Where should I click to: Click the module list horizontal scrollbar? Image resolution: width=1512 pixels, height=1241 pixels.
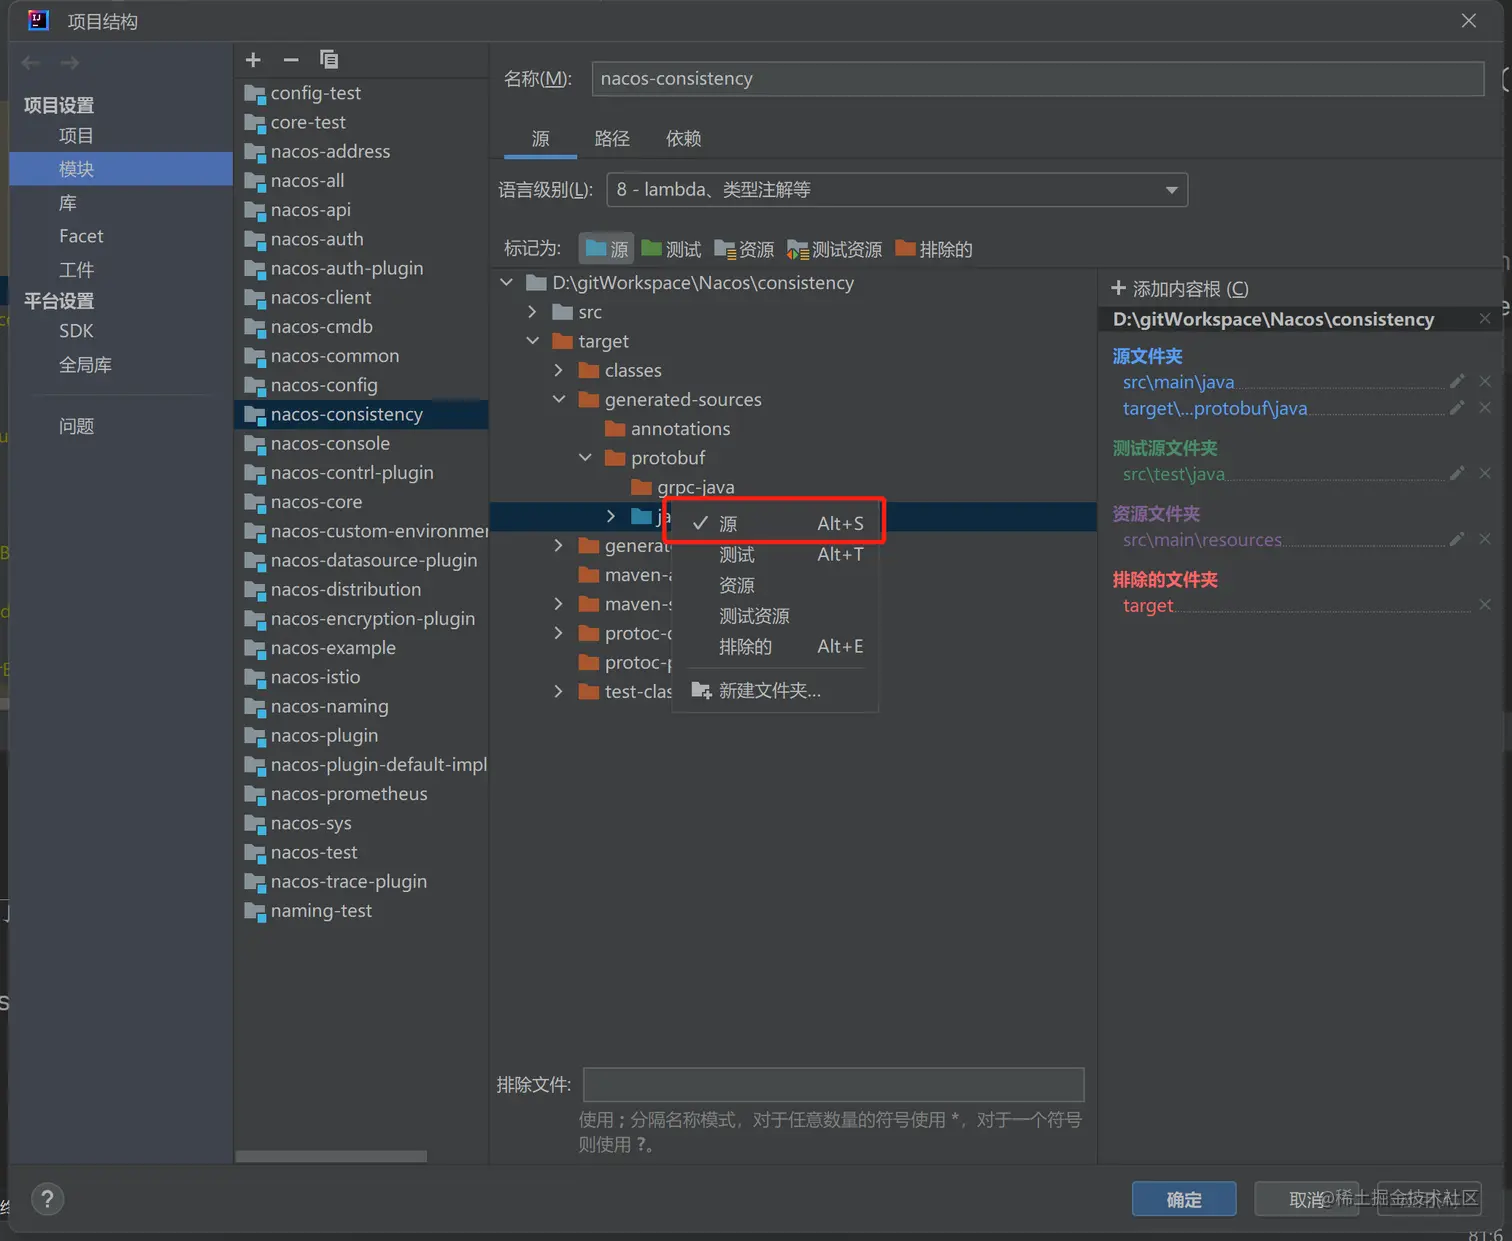(331, 1156)
